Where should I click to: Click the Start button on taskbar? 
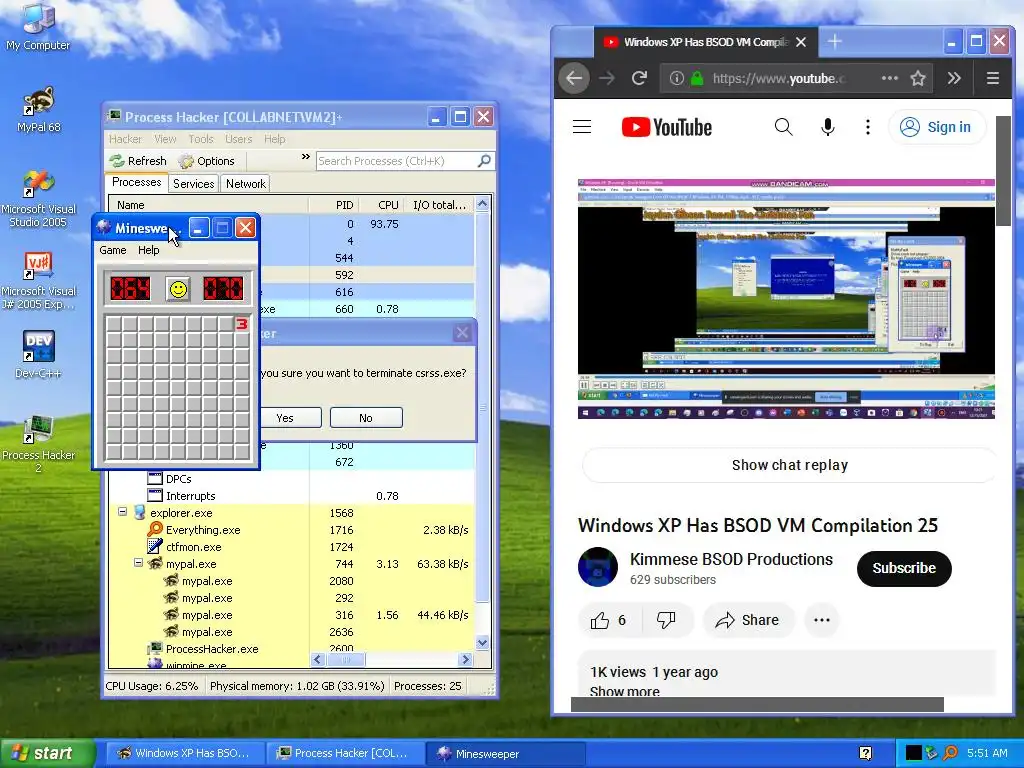point(46,753)
